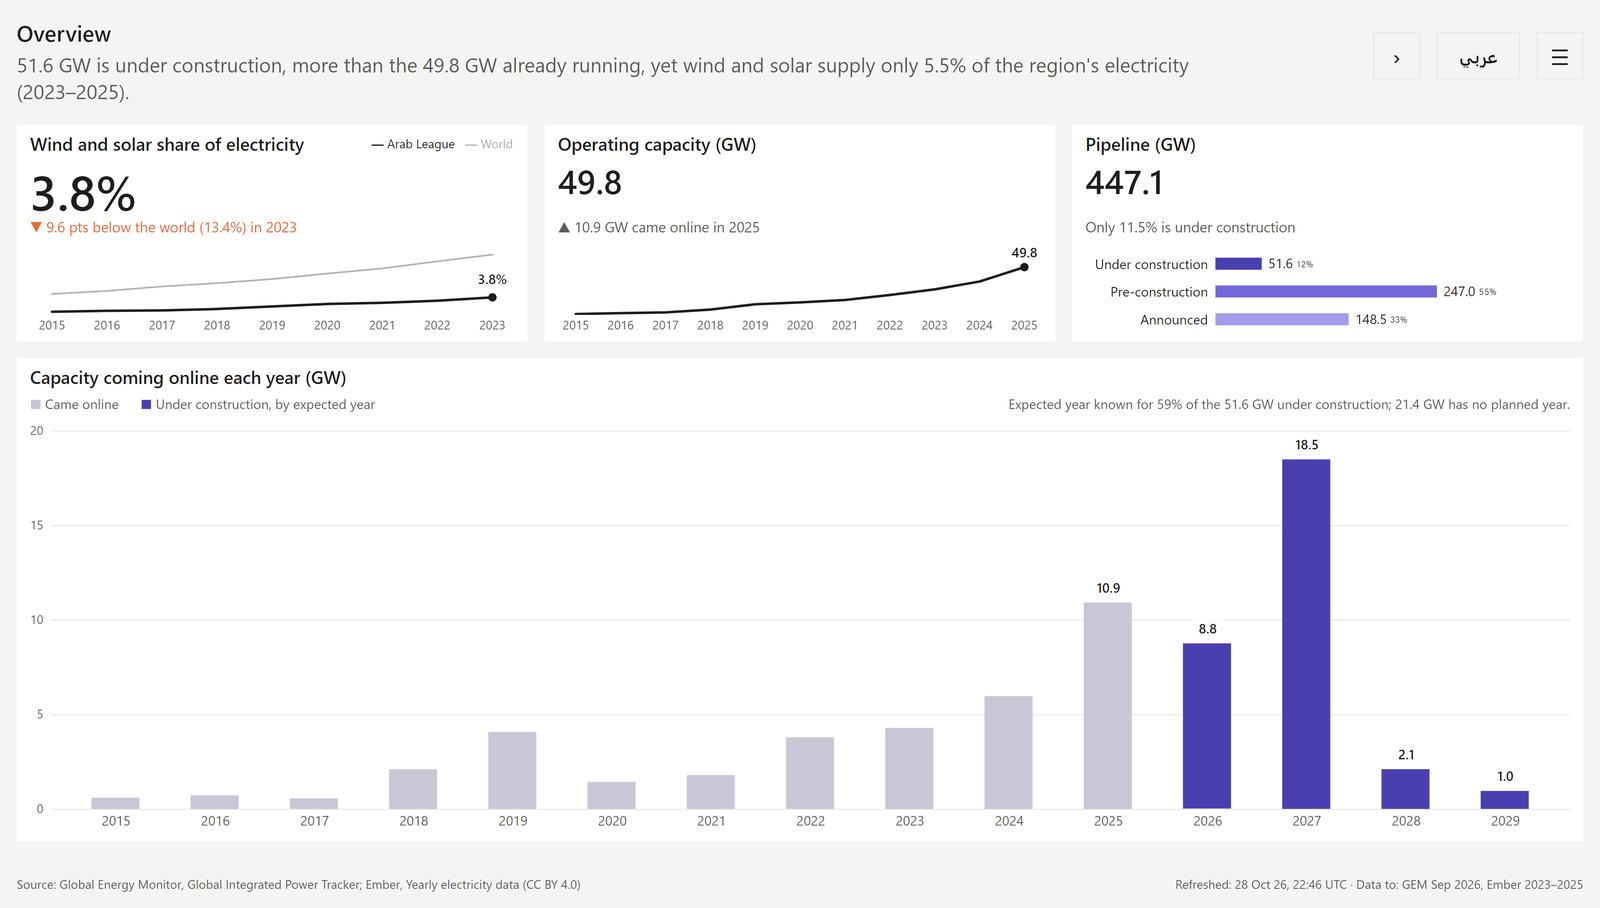Click the 49.8 endpoint marker on capacity chart

1024,267
